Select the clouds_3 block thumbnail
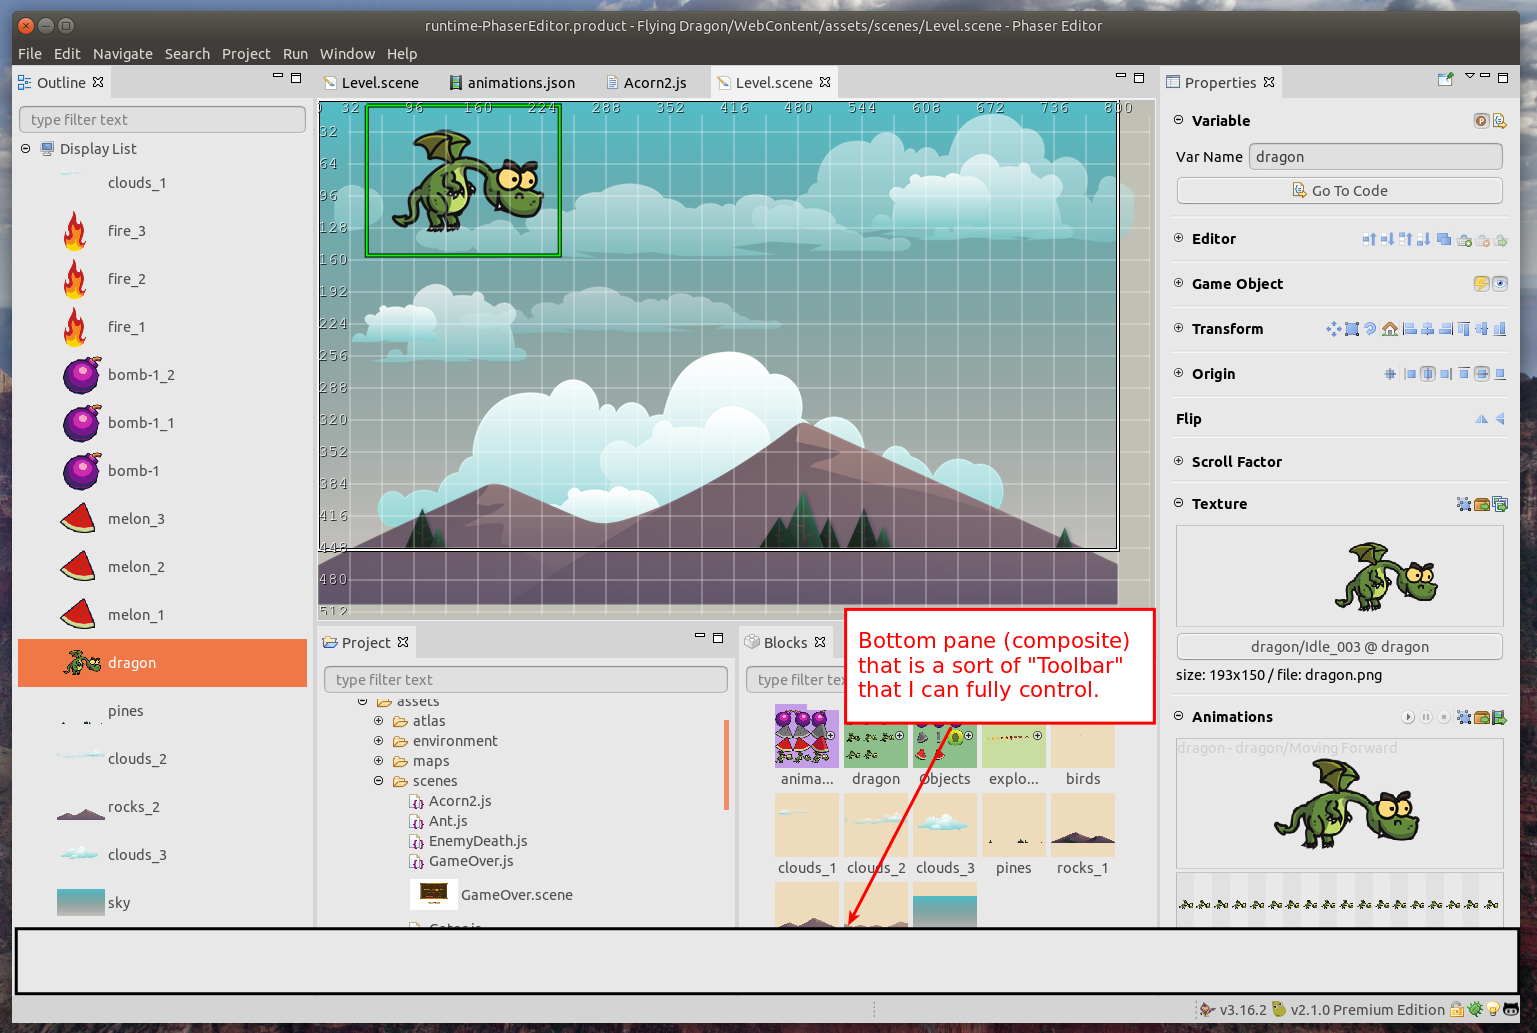1537x1033 pixels. click(944, 825)
